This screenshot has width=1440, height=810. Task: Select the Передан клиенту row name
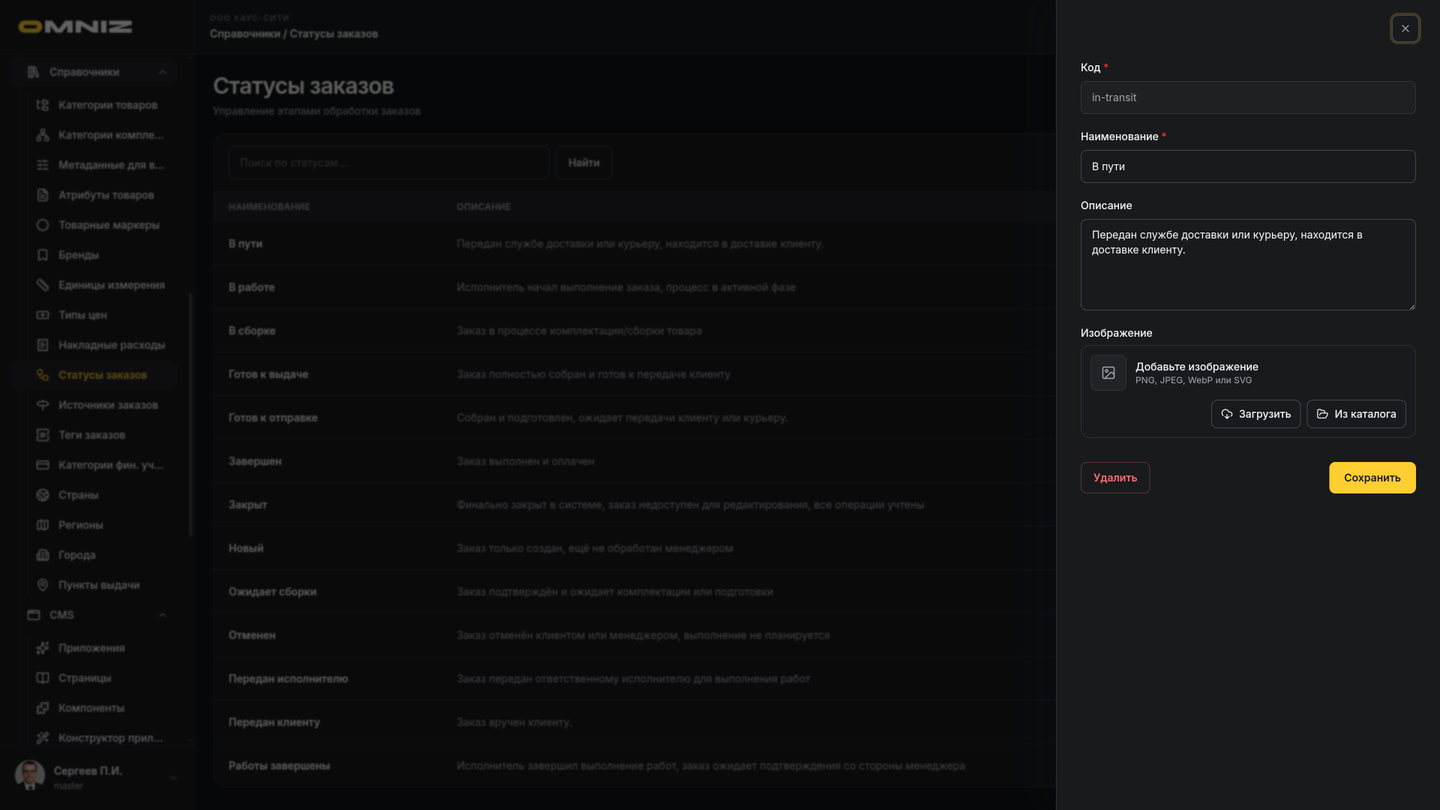tap(274, 722)
